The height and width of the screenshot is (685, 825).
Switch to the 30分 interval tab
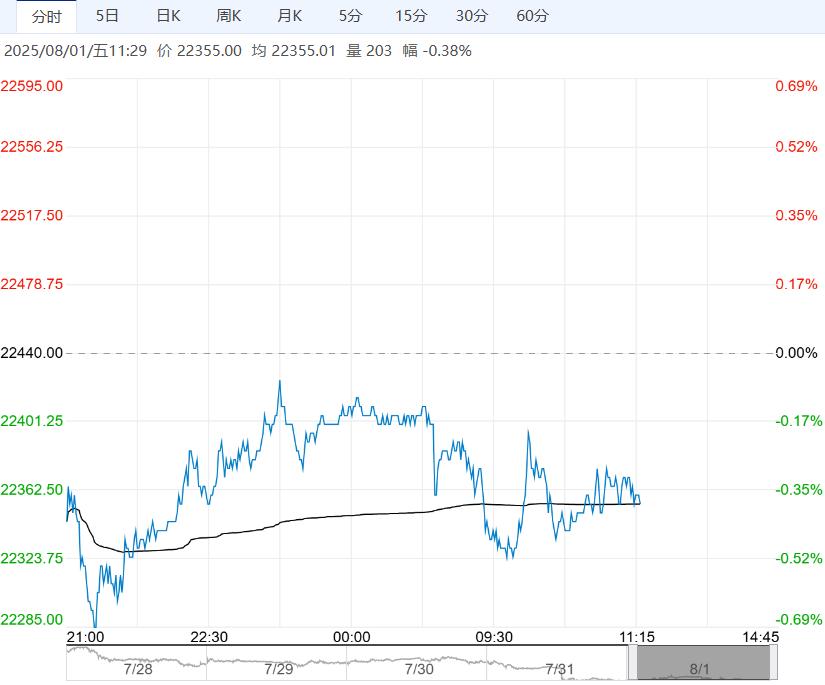(x=472, y=16)
